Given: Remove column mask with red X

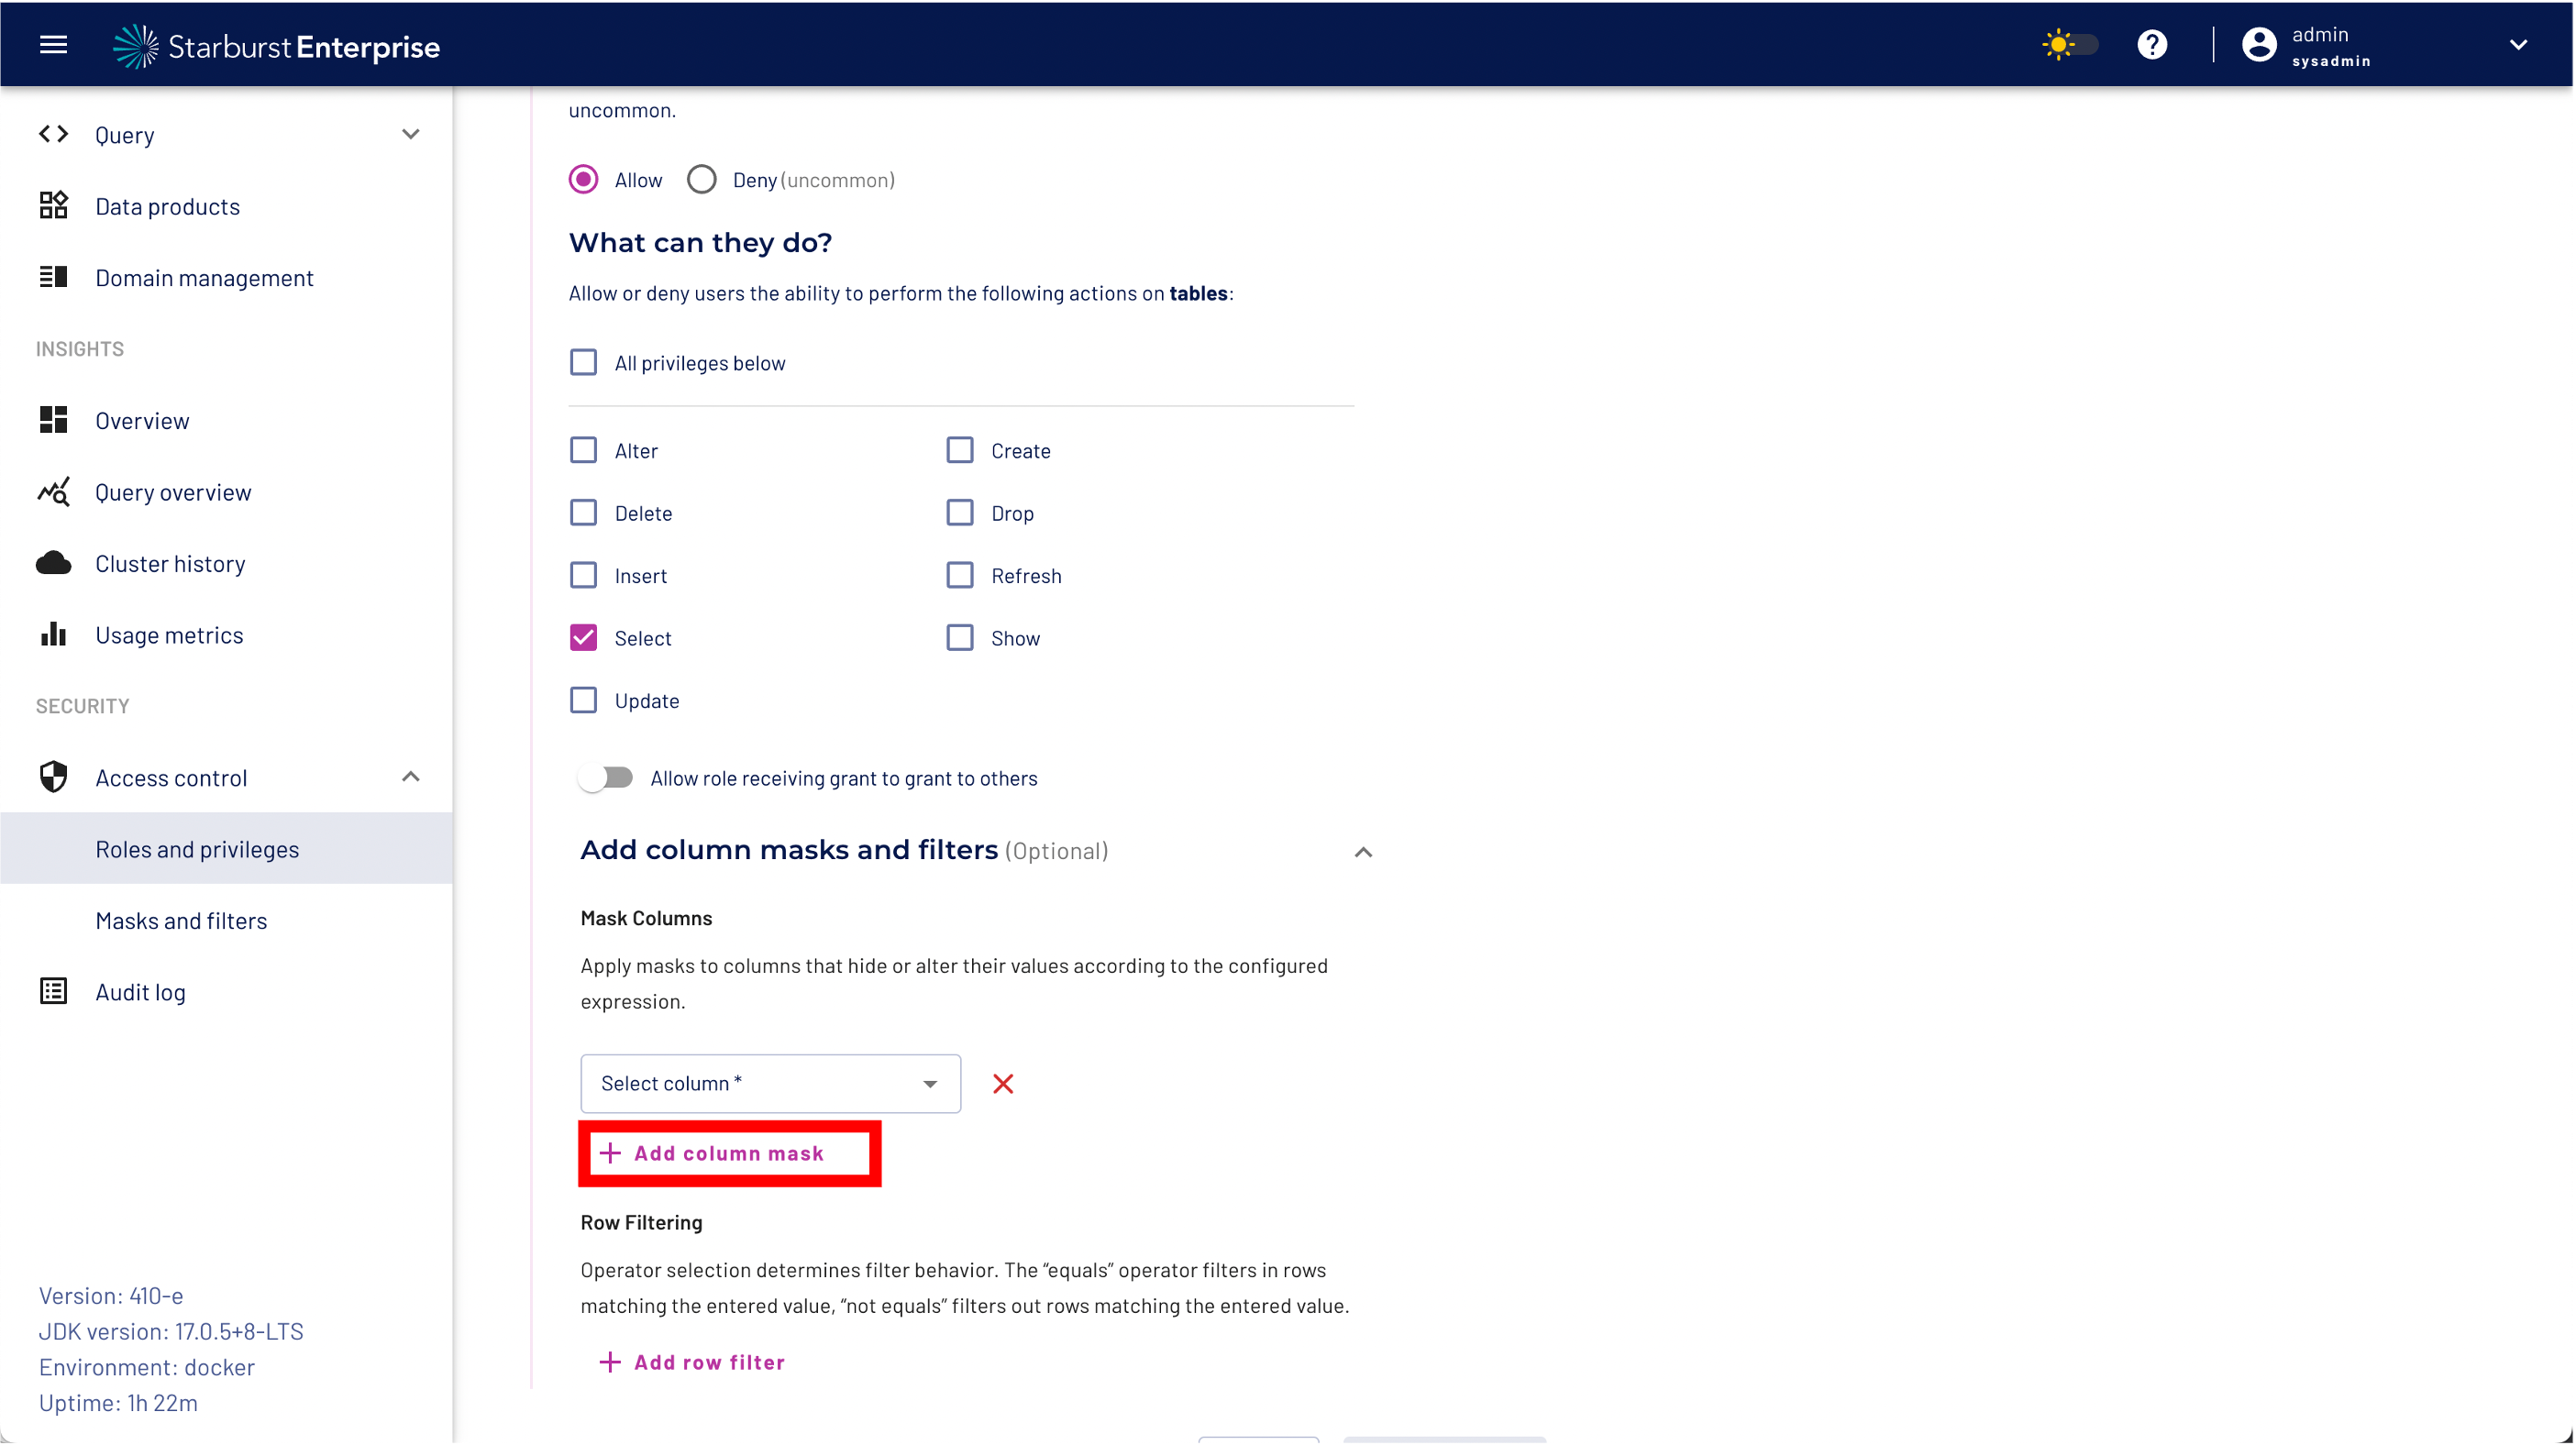Looking at the screenshot, I should [x=1003, y=1083].
